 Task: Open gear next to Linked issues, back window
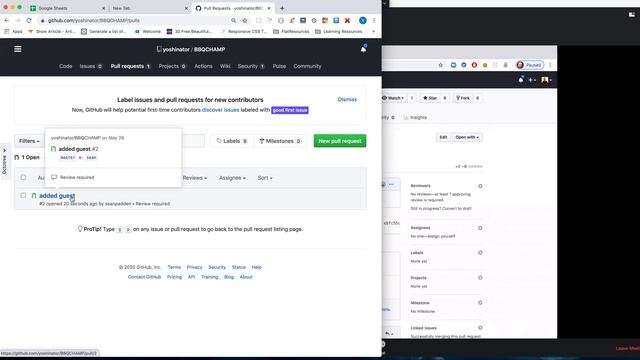coord(480,328)
